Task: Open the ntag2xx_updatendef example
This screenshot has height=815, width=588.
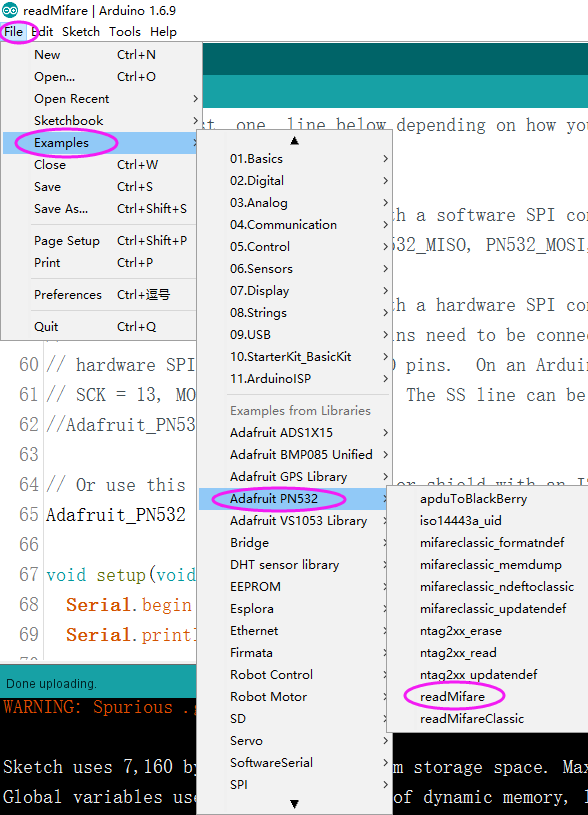Action: pyautogui.click(x=488, y=675)
